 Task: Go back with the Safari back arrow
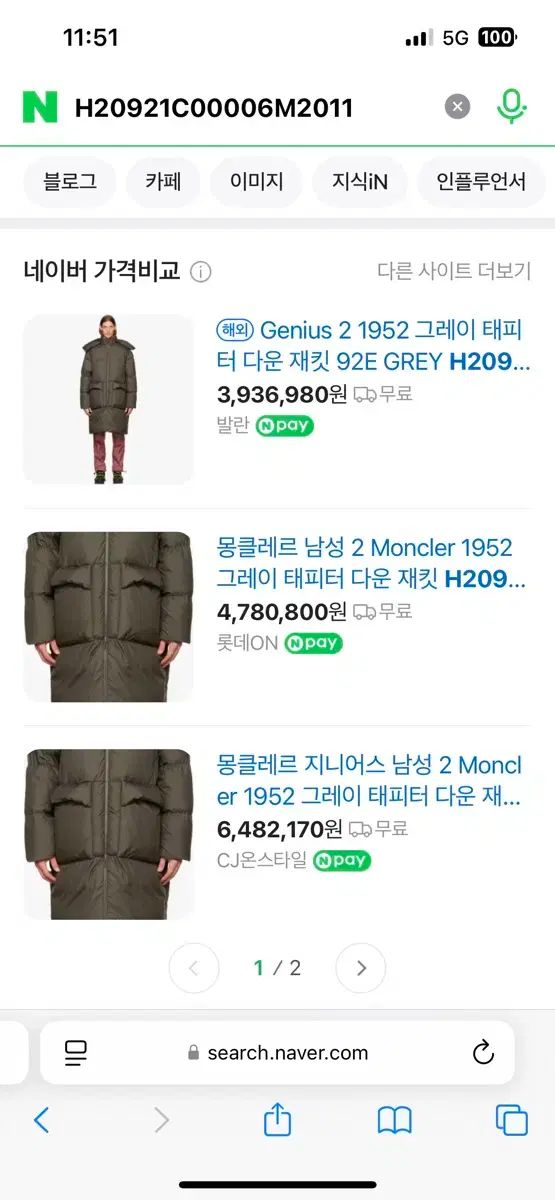(41, 1120)
